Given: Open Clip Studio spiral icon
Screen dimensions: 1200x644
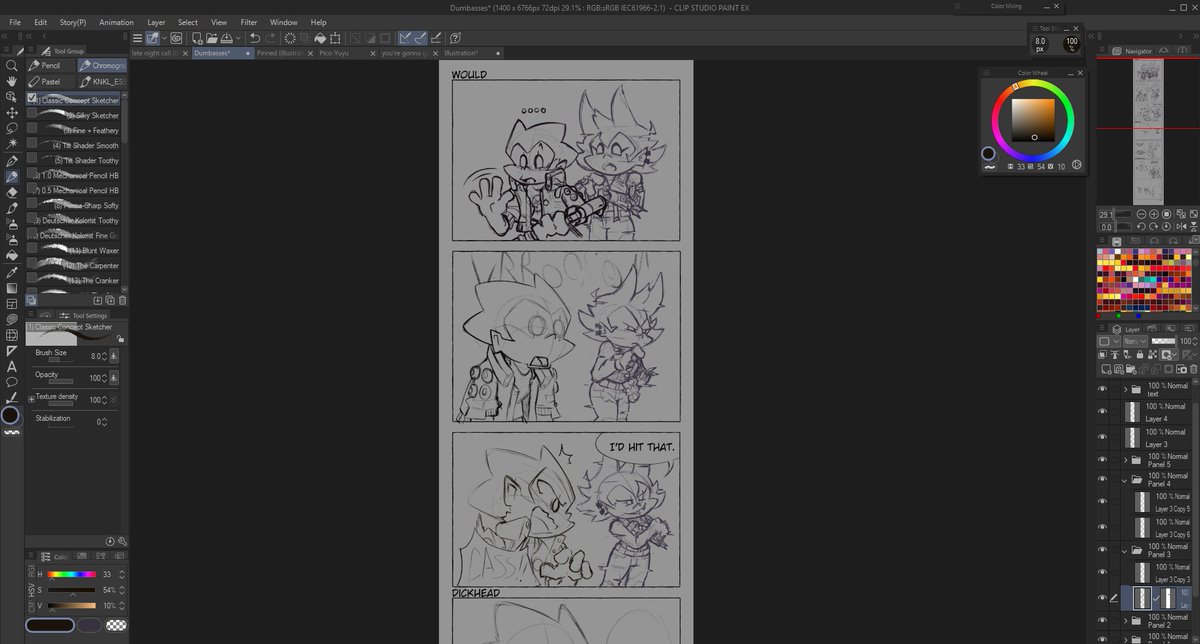Looking at the screenshot, I should [176, 38].
